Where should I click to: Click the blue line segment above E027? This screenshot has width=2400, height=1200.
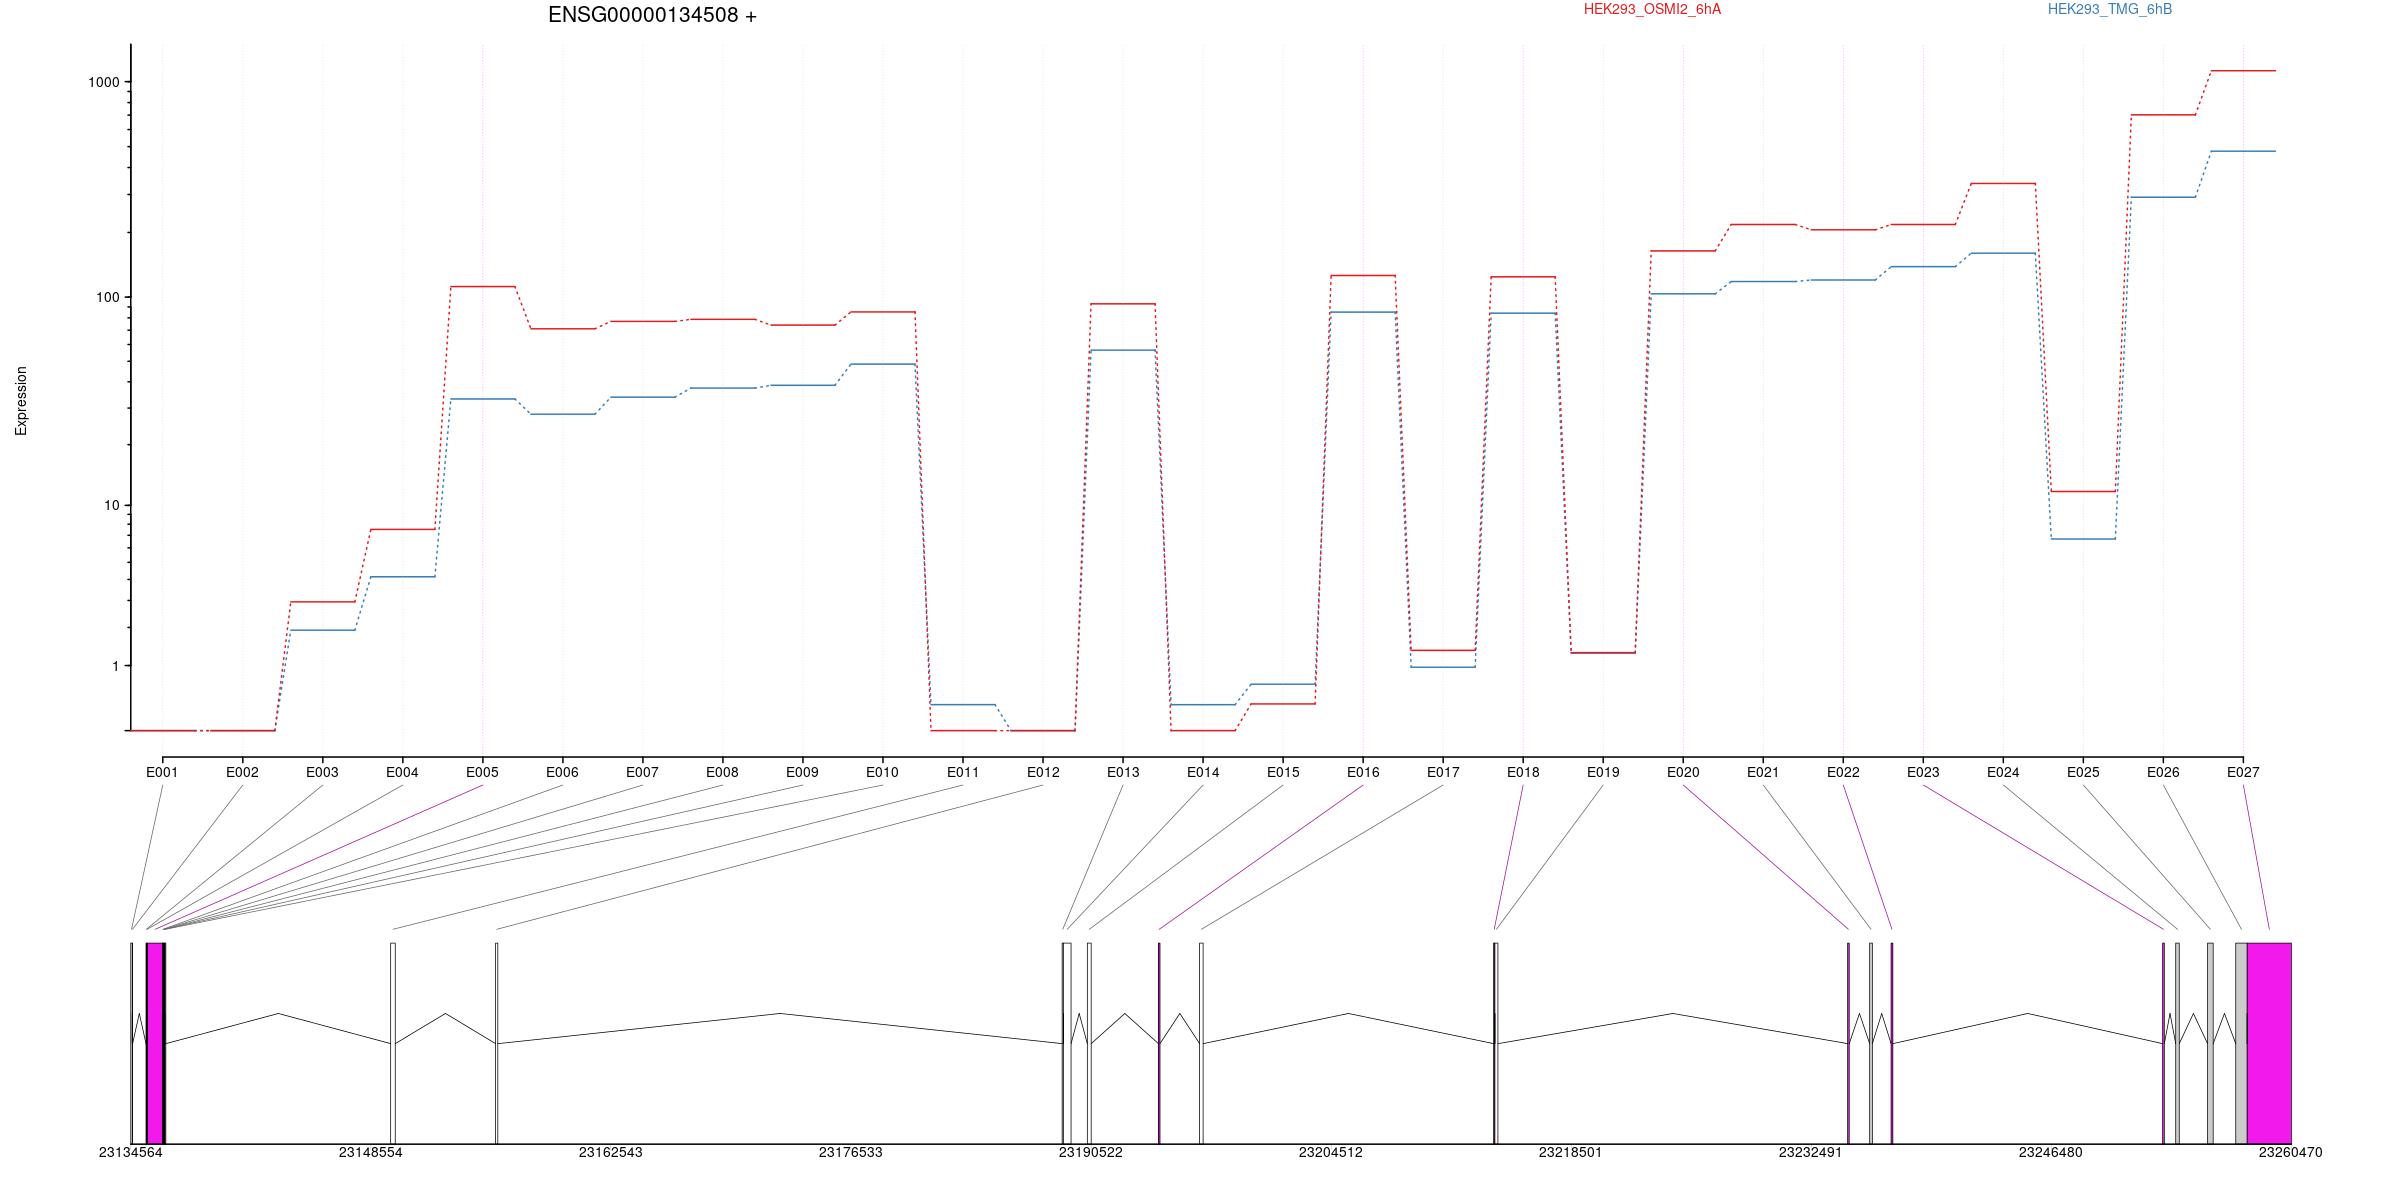(x=2243, y=151)
